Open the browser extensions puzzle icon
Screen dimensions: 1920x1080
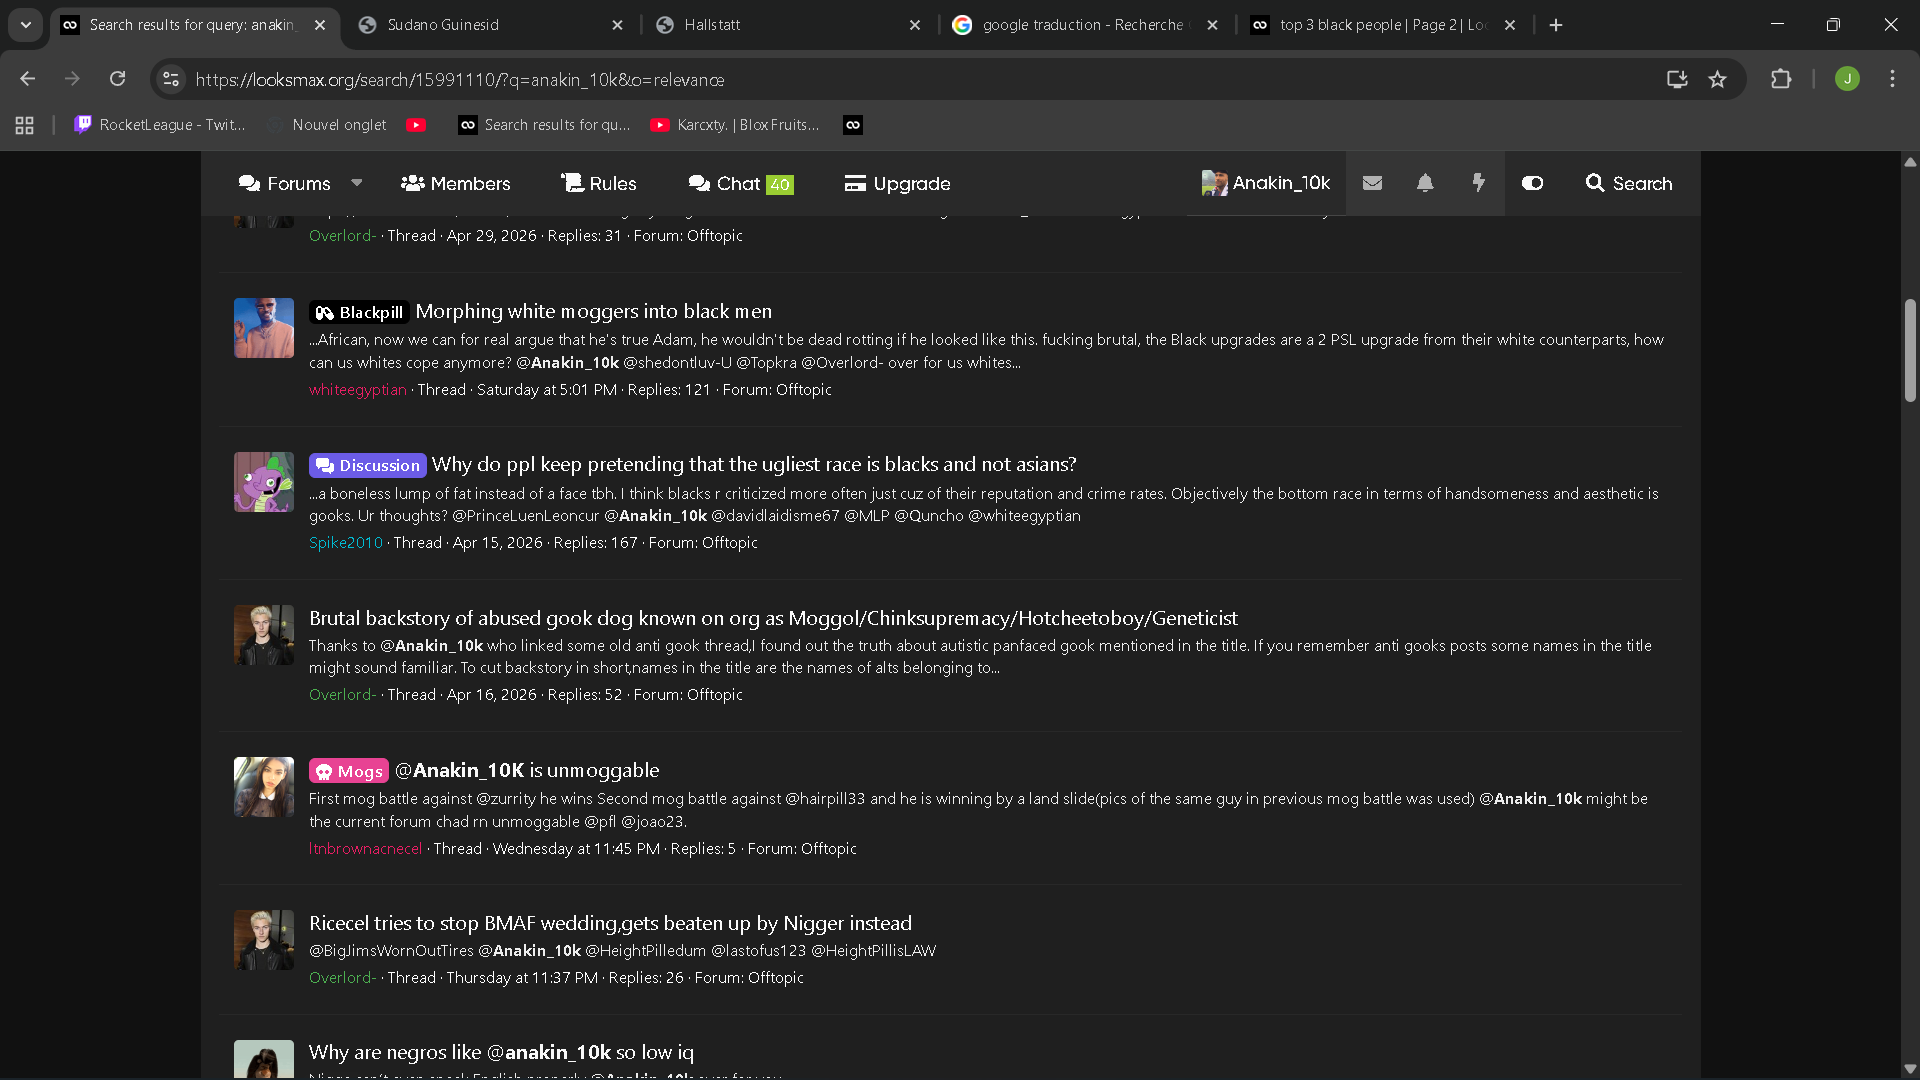1781,79
